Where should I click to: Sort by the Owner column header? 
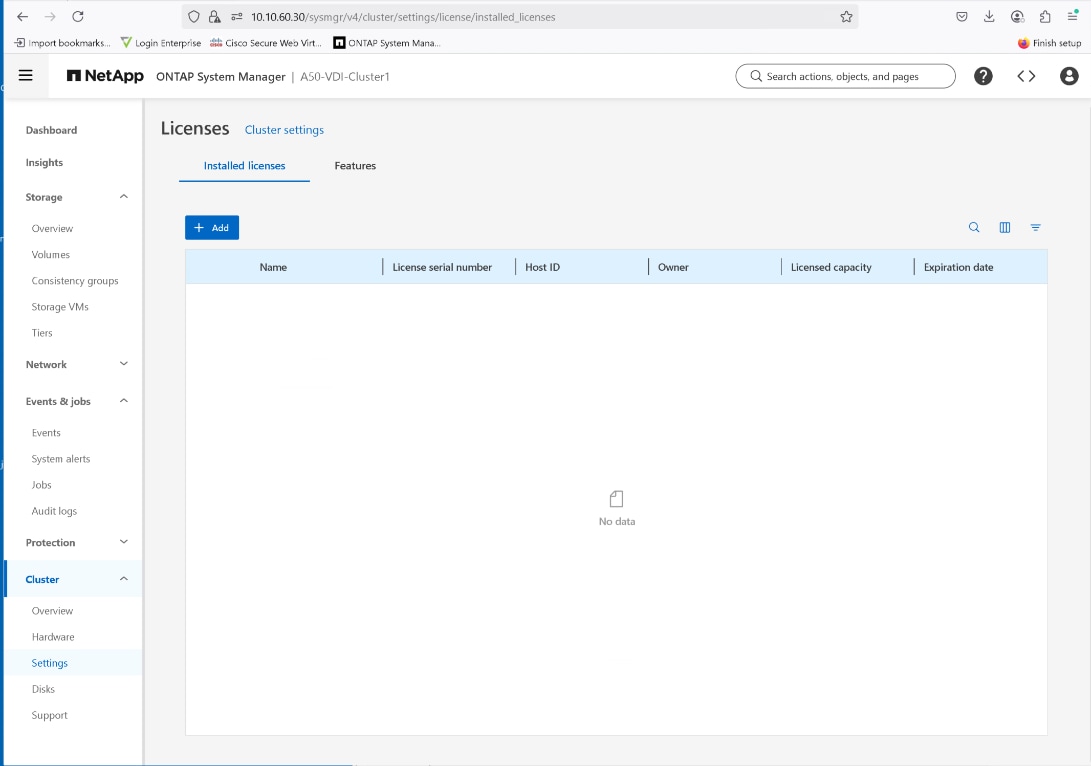pyautogui.click(x=673, y=267)
